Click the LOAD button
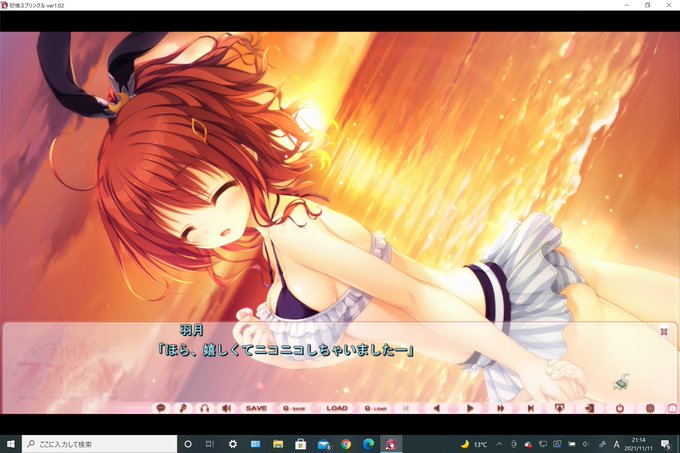Viewport: 680px width, 453px height. point(337,408)
